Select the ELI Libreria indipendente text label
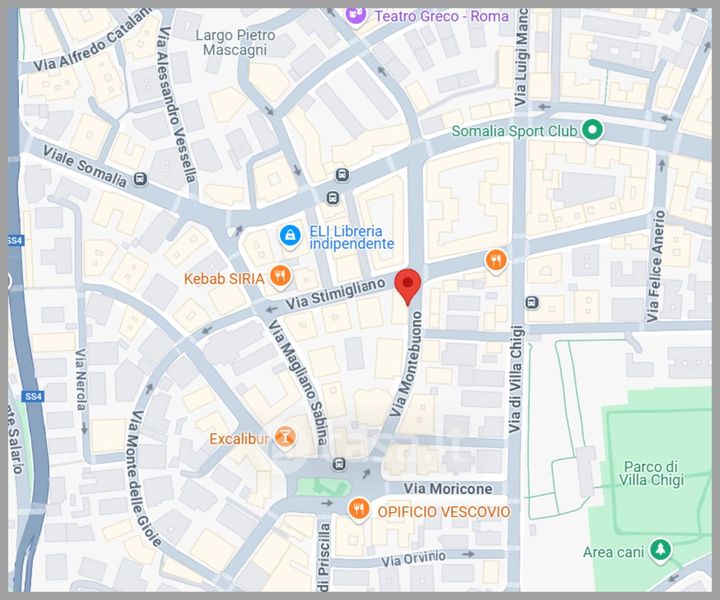 click(x=352, y=237)
